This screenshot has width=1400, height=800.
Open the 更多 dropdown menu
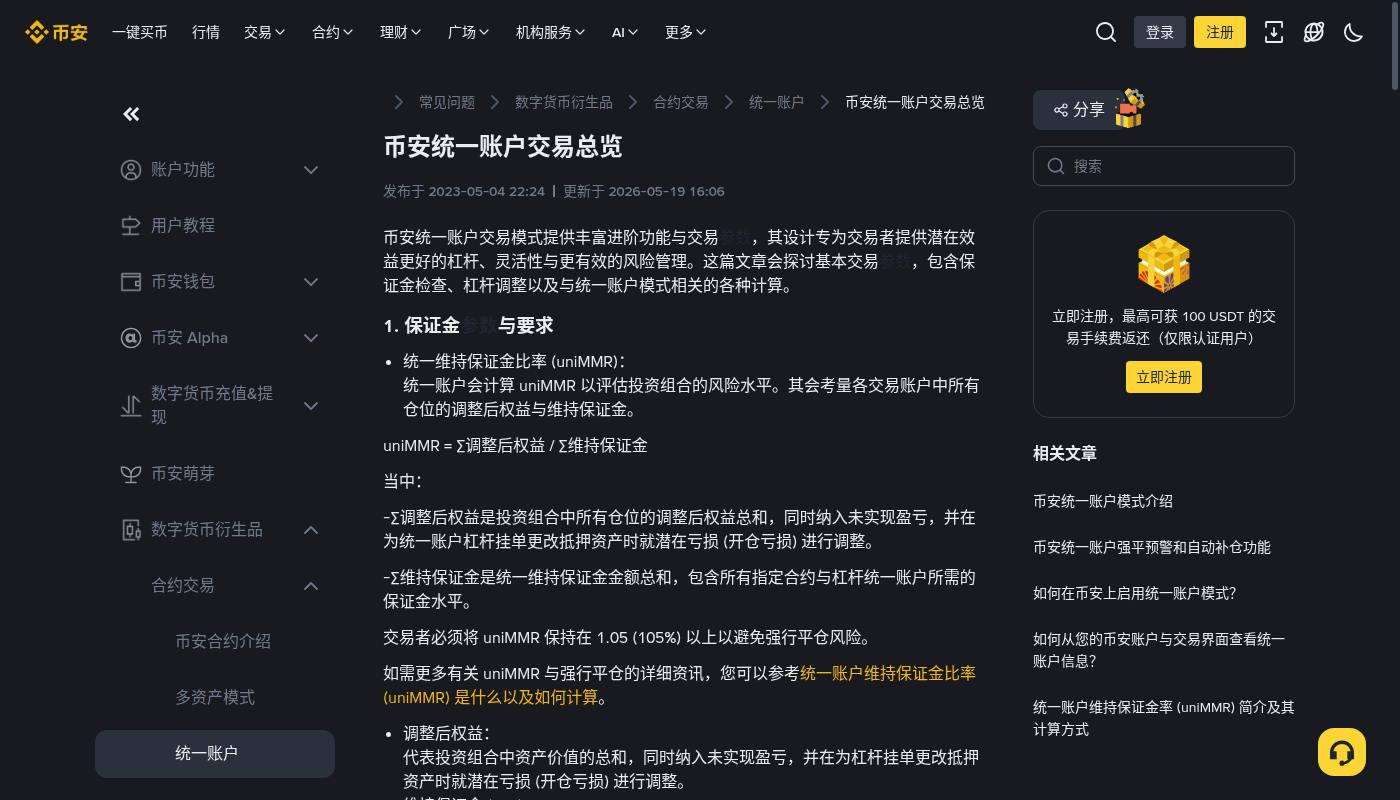pyautogui.click(x=686, y=32)
